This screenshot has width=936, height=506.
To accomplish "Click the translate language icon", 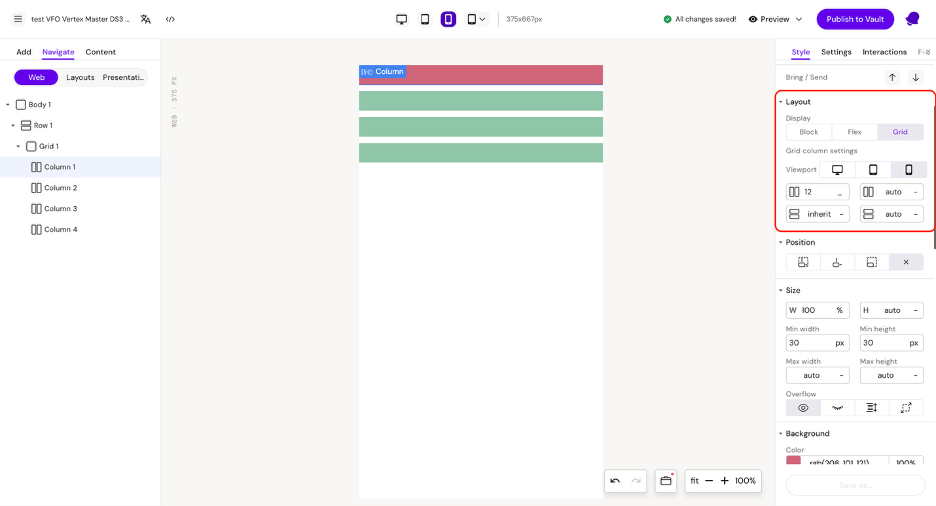I will tap(146, 19).
